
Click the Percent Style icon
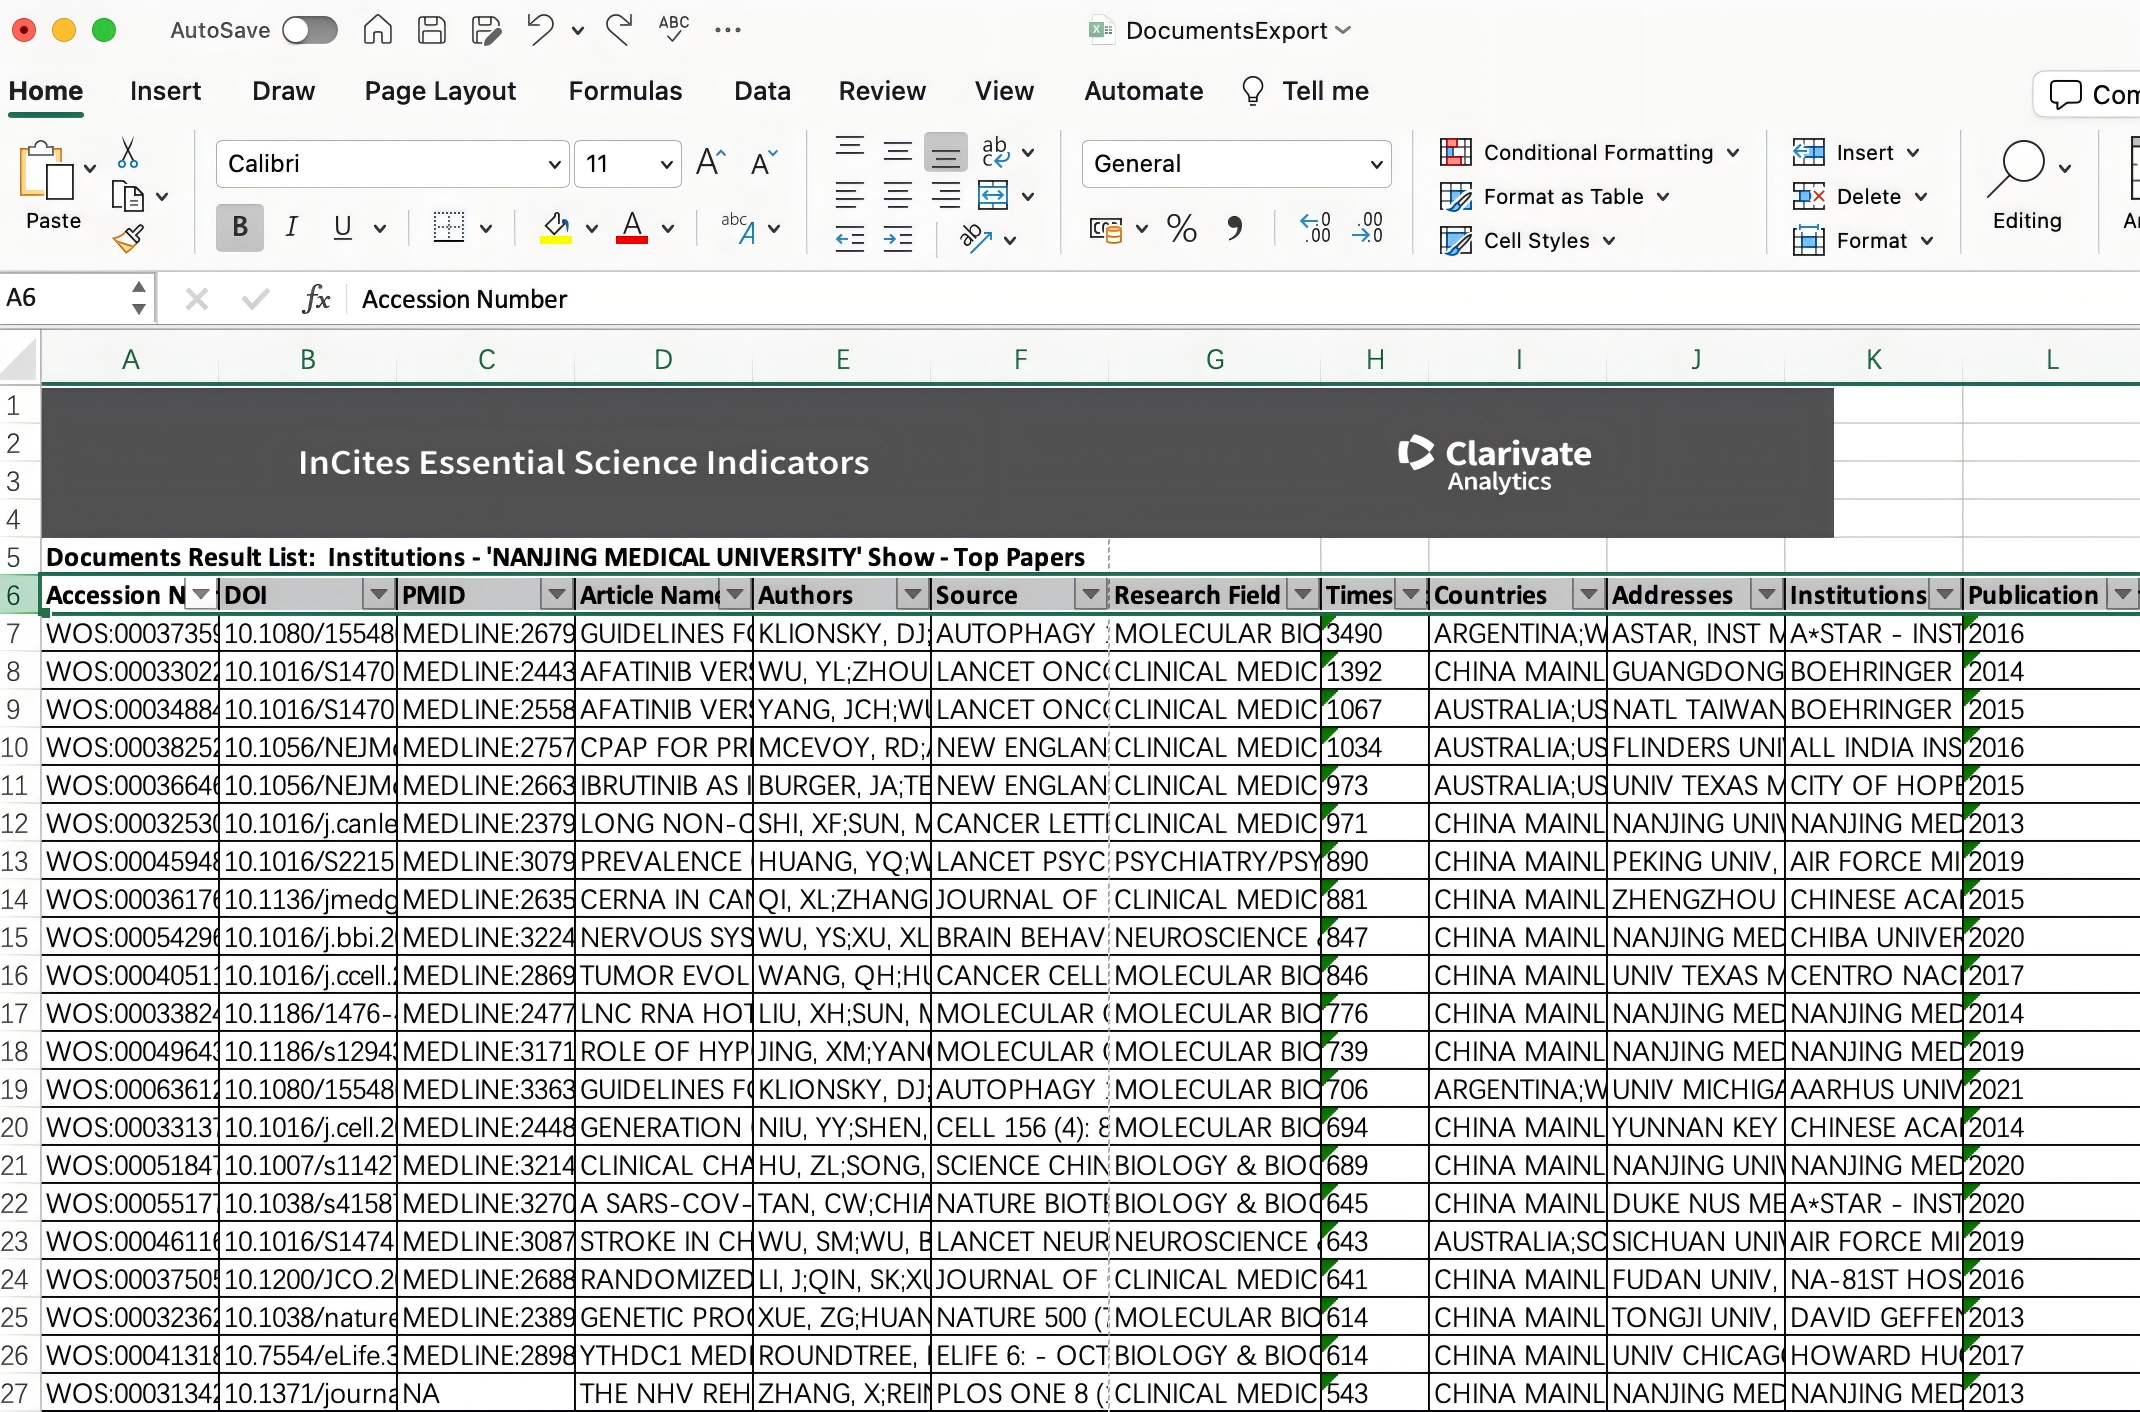pyautogui.click(x=1181, y=229)
